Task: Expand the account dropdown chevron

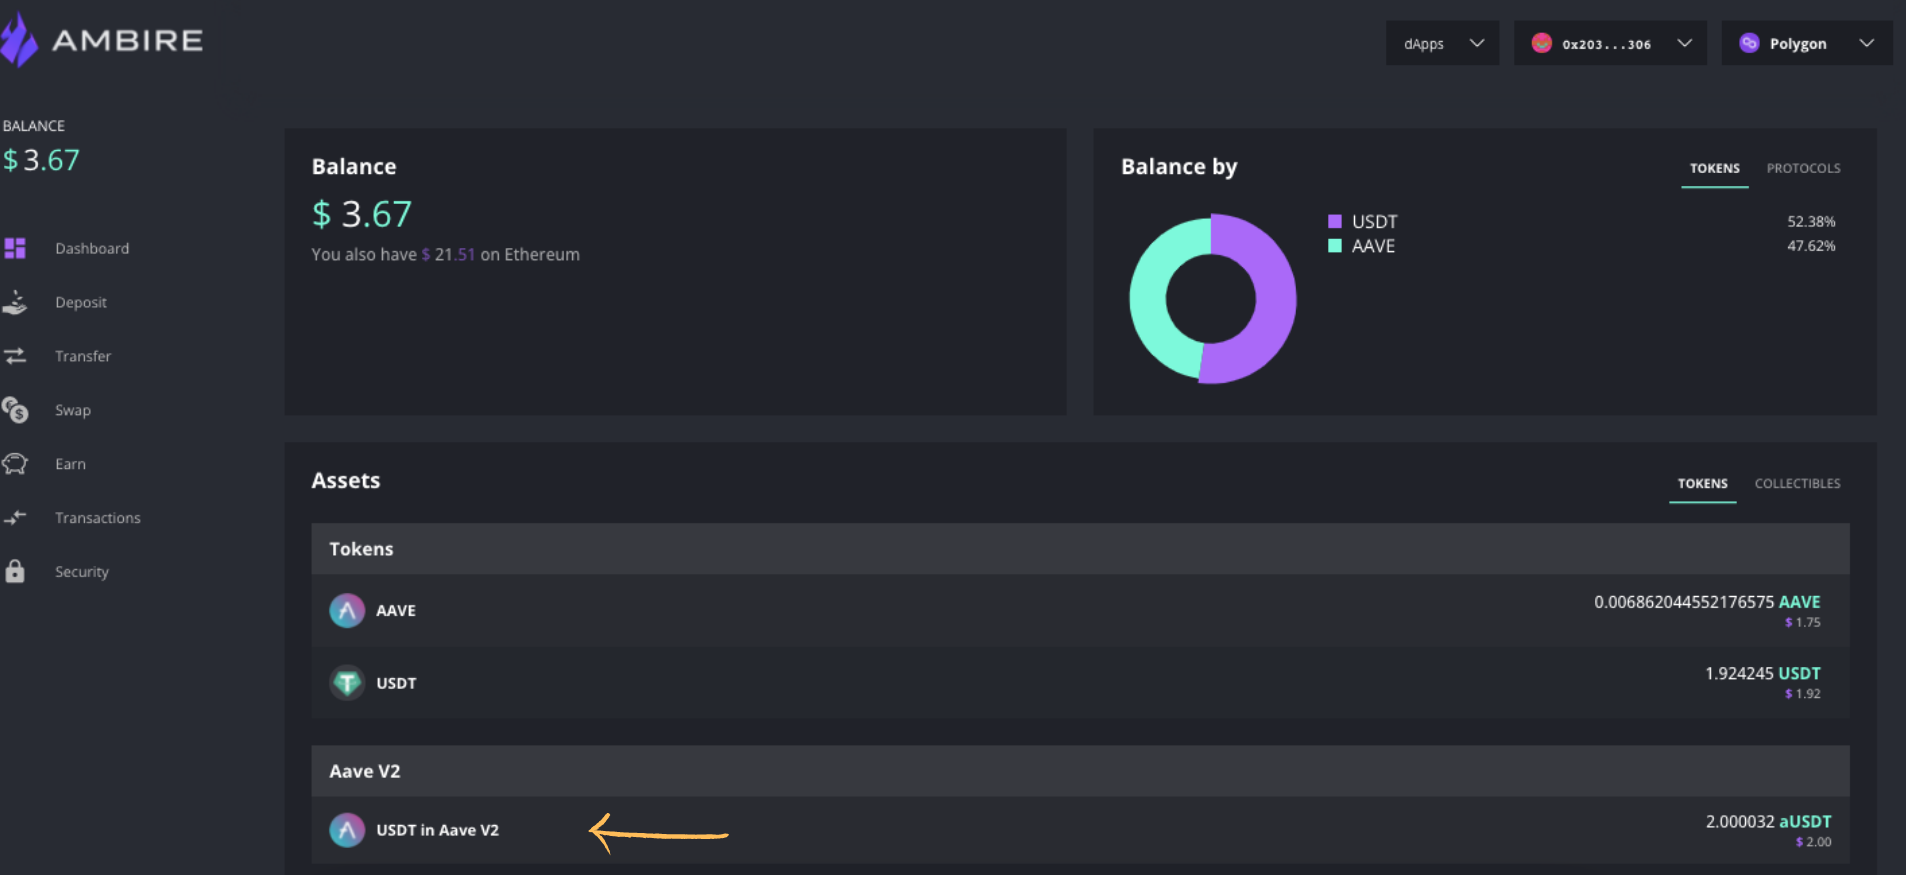Action: click(1684, 43)
